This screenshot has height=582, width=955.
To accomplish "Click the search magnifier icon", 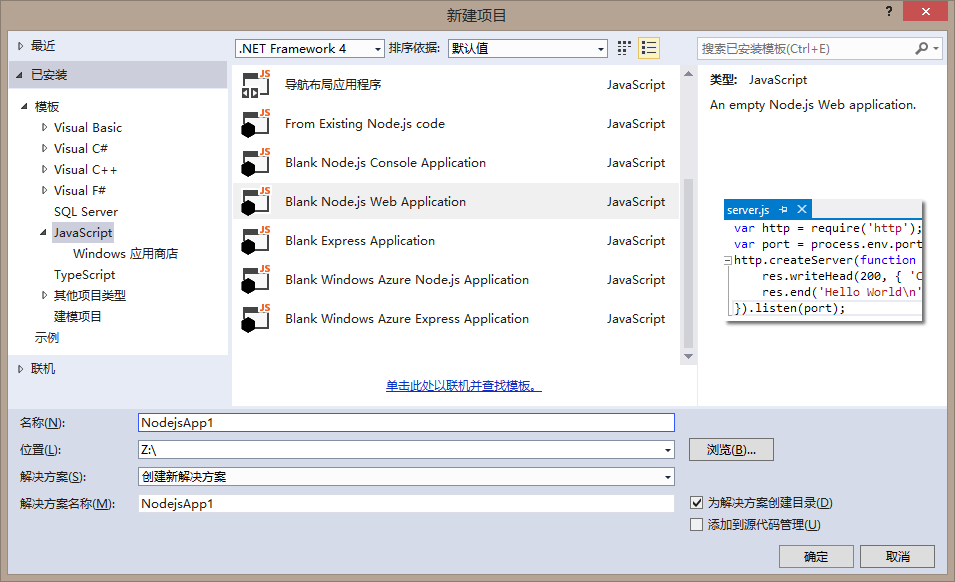I will coord(922,48).
